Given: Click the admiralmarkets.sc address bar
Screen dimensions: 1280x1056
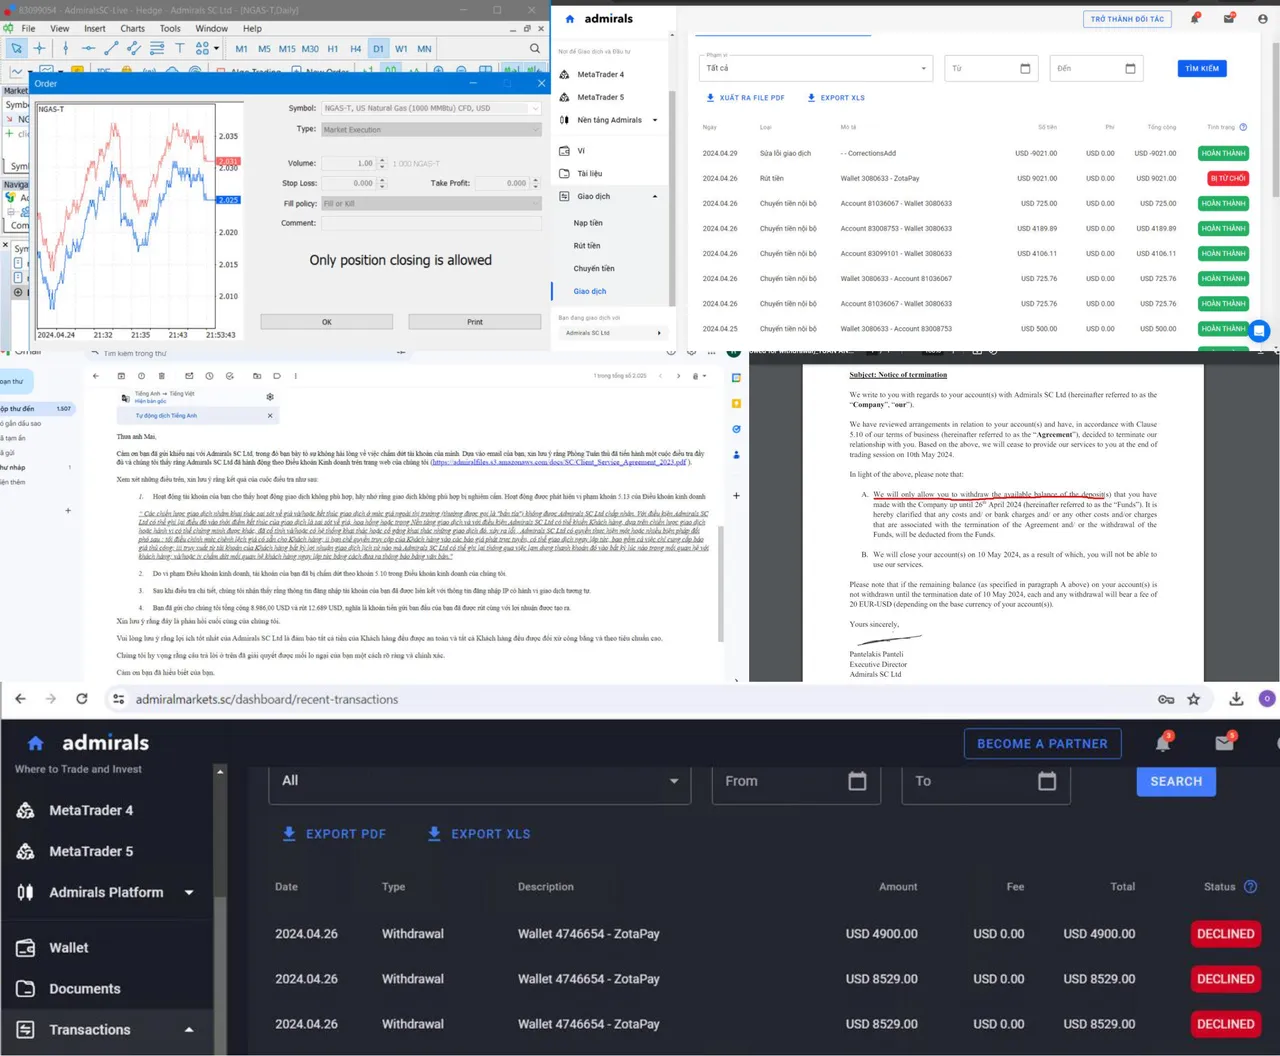Looking at the screenshot, I should (x=640, y=699).
